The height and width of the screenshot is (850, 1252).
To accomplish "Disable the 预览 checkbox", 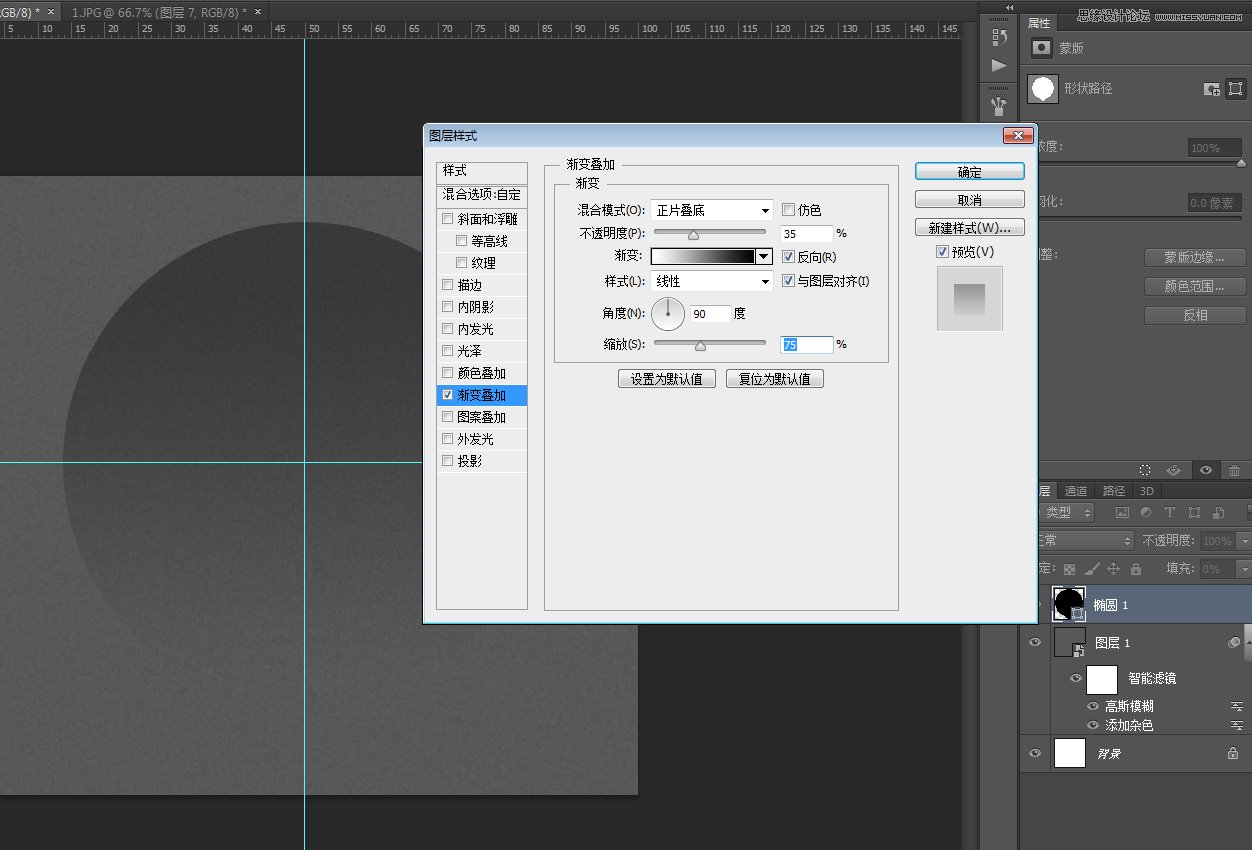I will pos(942,251).
